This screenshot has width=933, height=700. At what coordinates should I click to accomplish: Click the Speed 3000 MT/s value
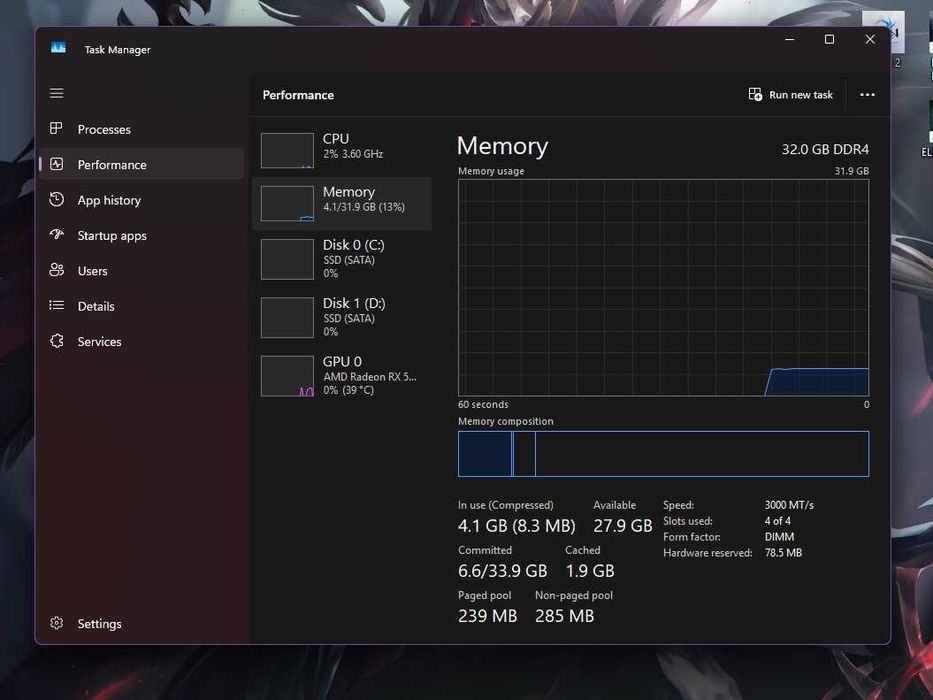(x=789, y=505)
